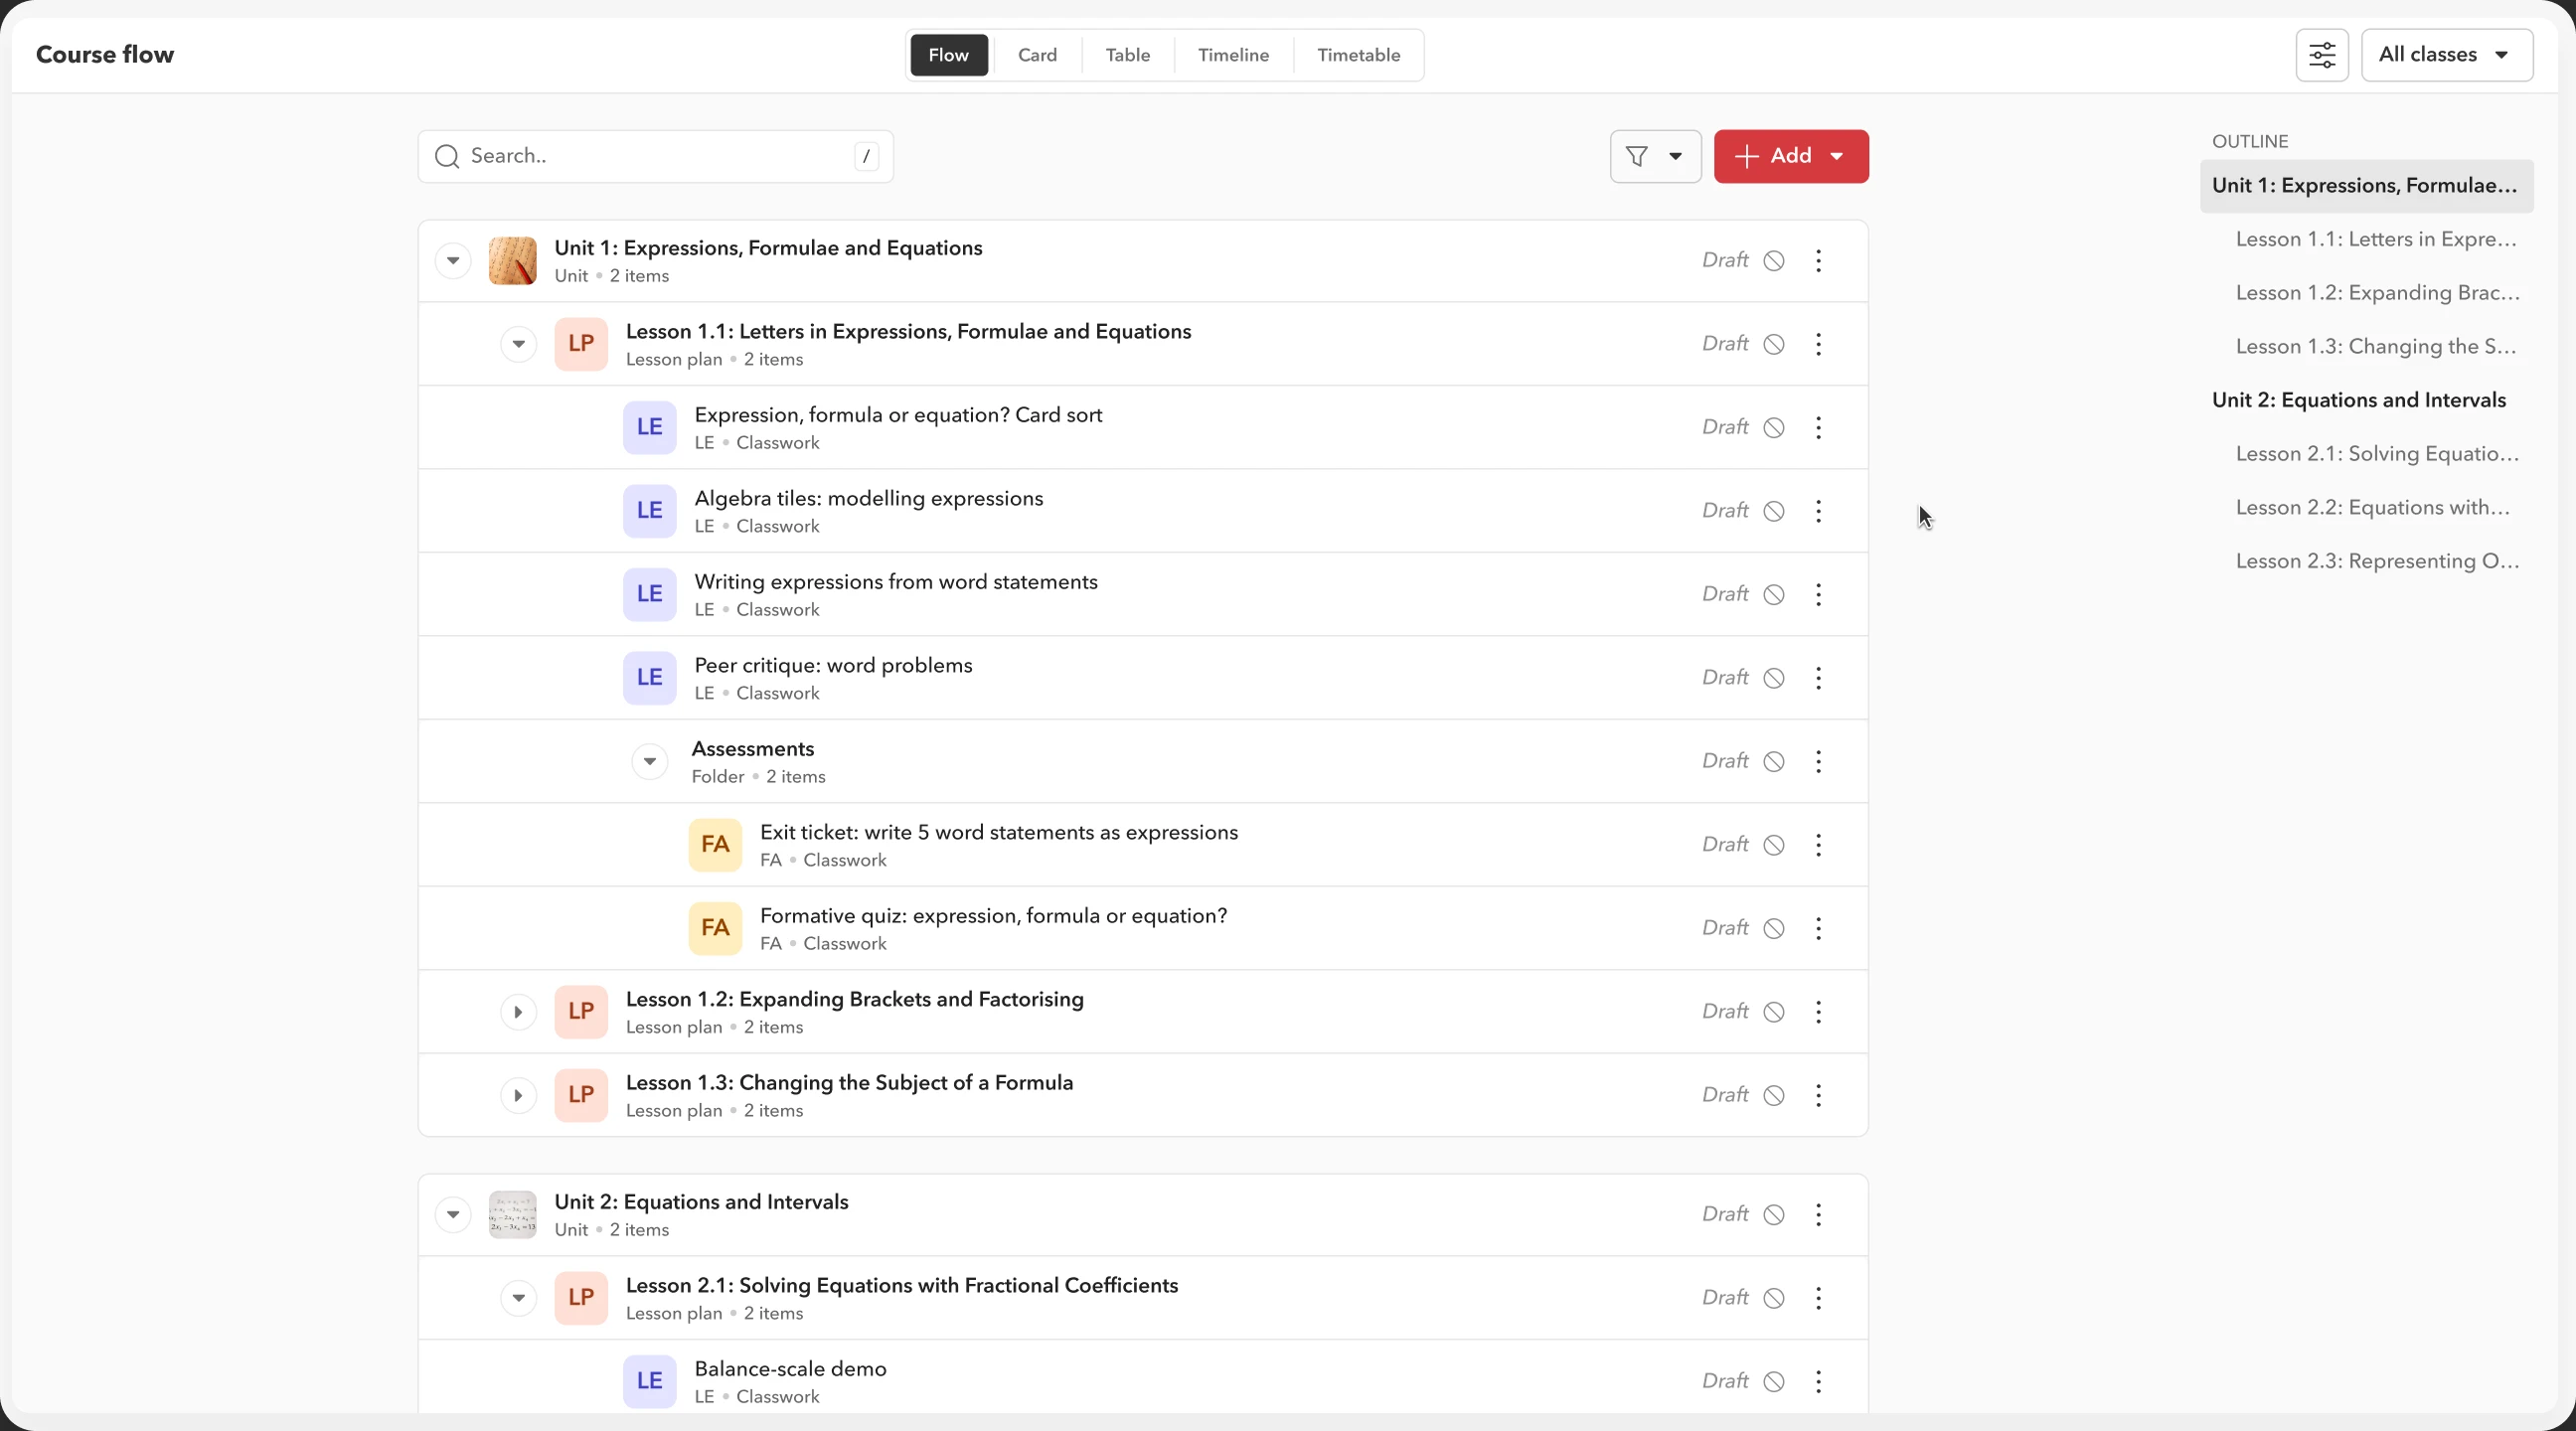Screen dimensions: 2576x1431
Task: Expand Lesson 1.2 Expanding Brackets
Action: [518, 1012]
